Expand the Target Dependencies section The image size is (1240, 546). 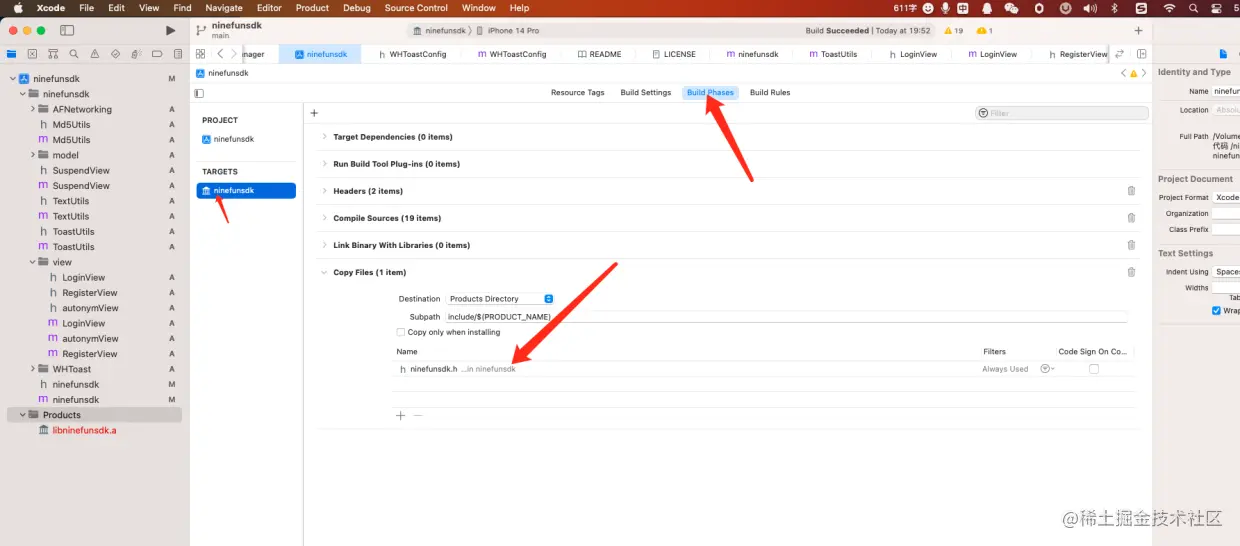point(324,137)
